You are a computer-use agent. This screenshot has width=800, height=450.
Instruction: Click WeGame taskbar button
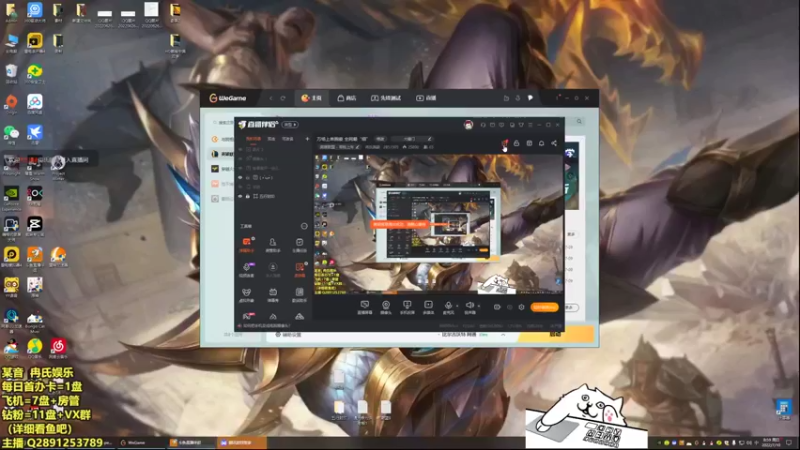click(x=142, y=443)
